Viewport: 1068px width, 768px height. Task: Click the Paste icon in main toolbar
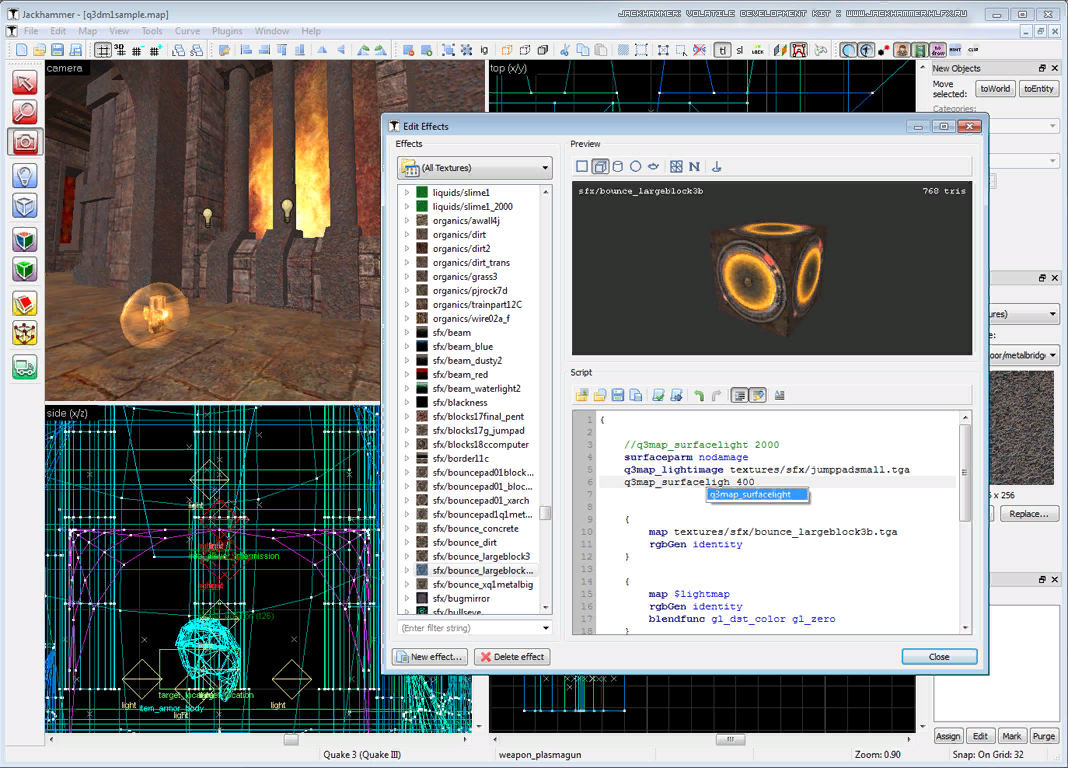[601, 50]
